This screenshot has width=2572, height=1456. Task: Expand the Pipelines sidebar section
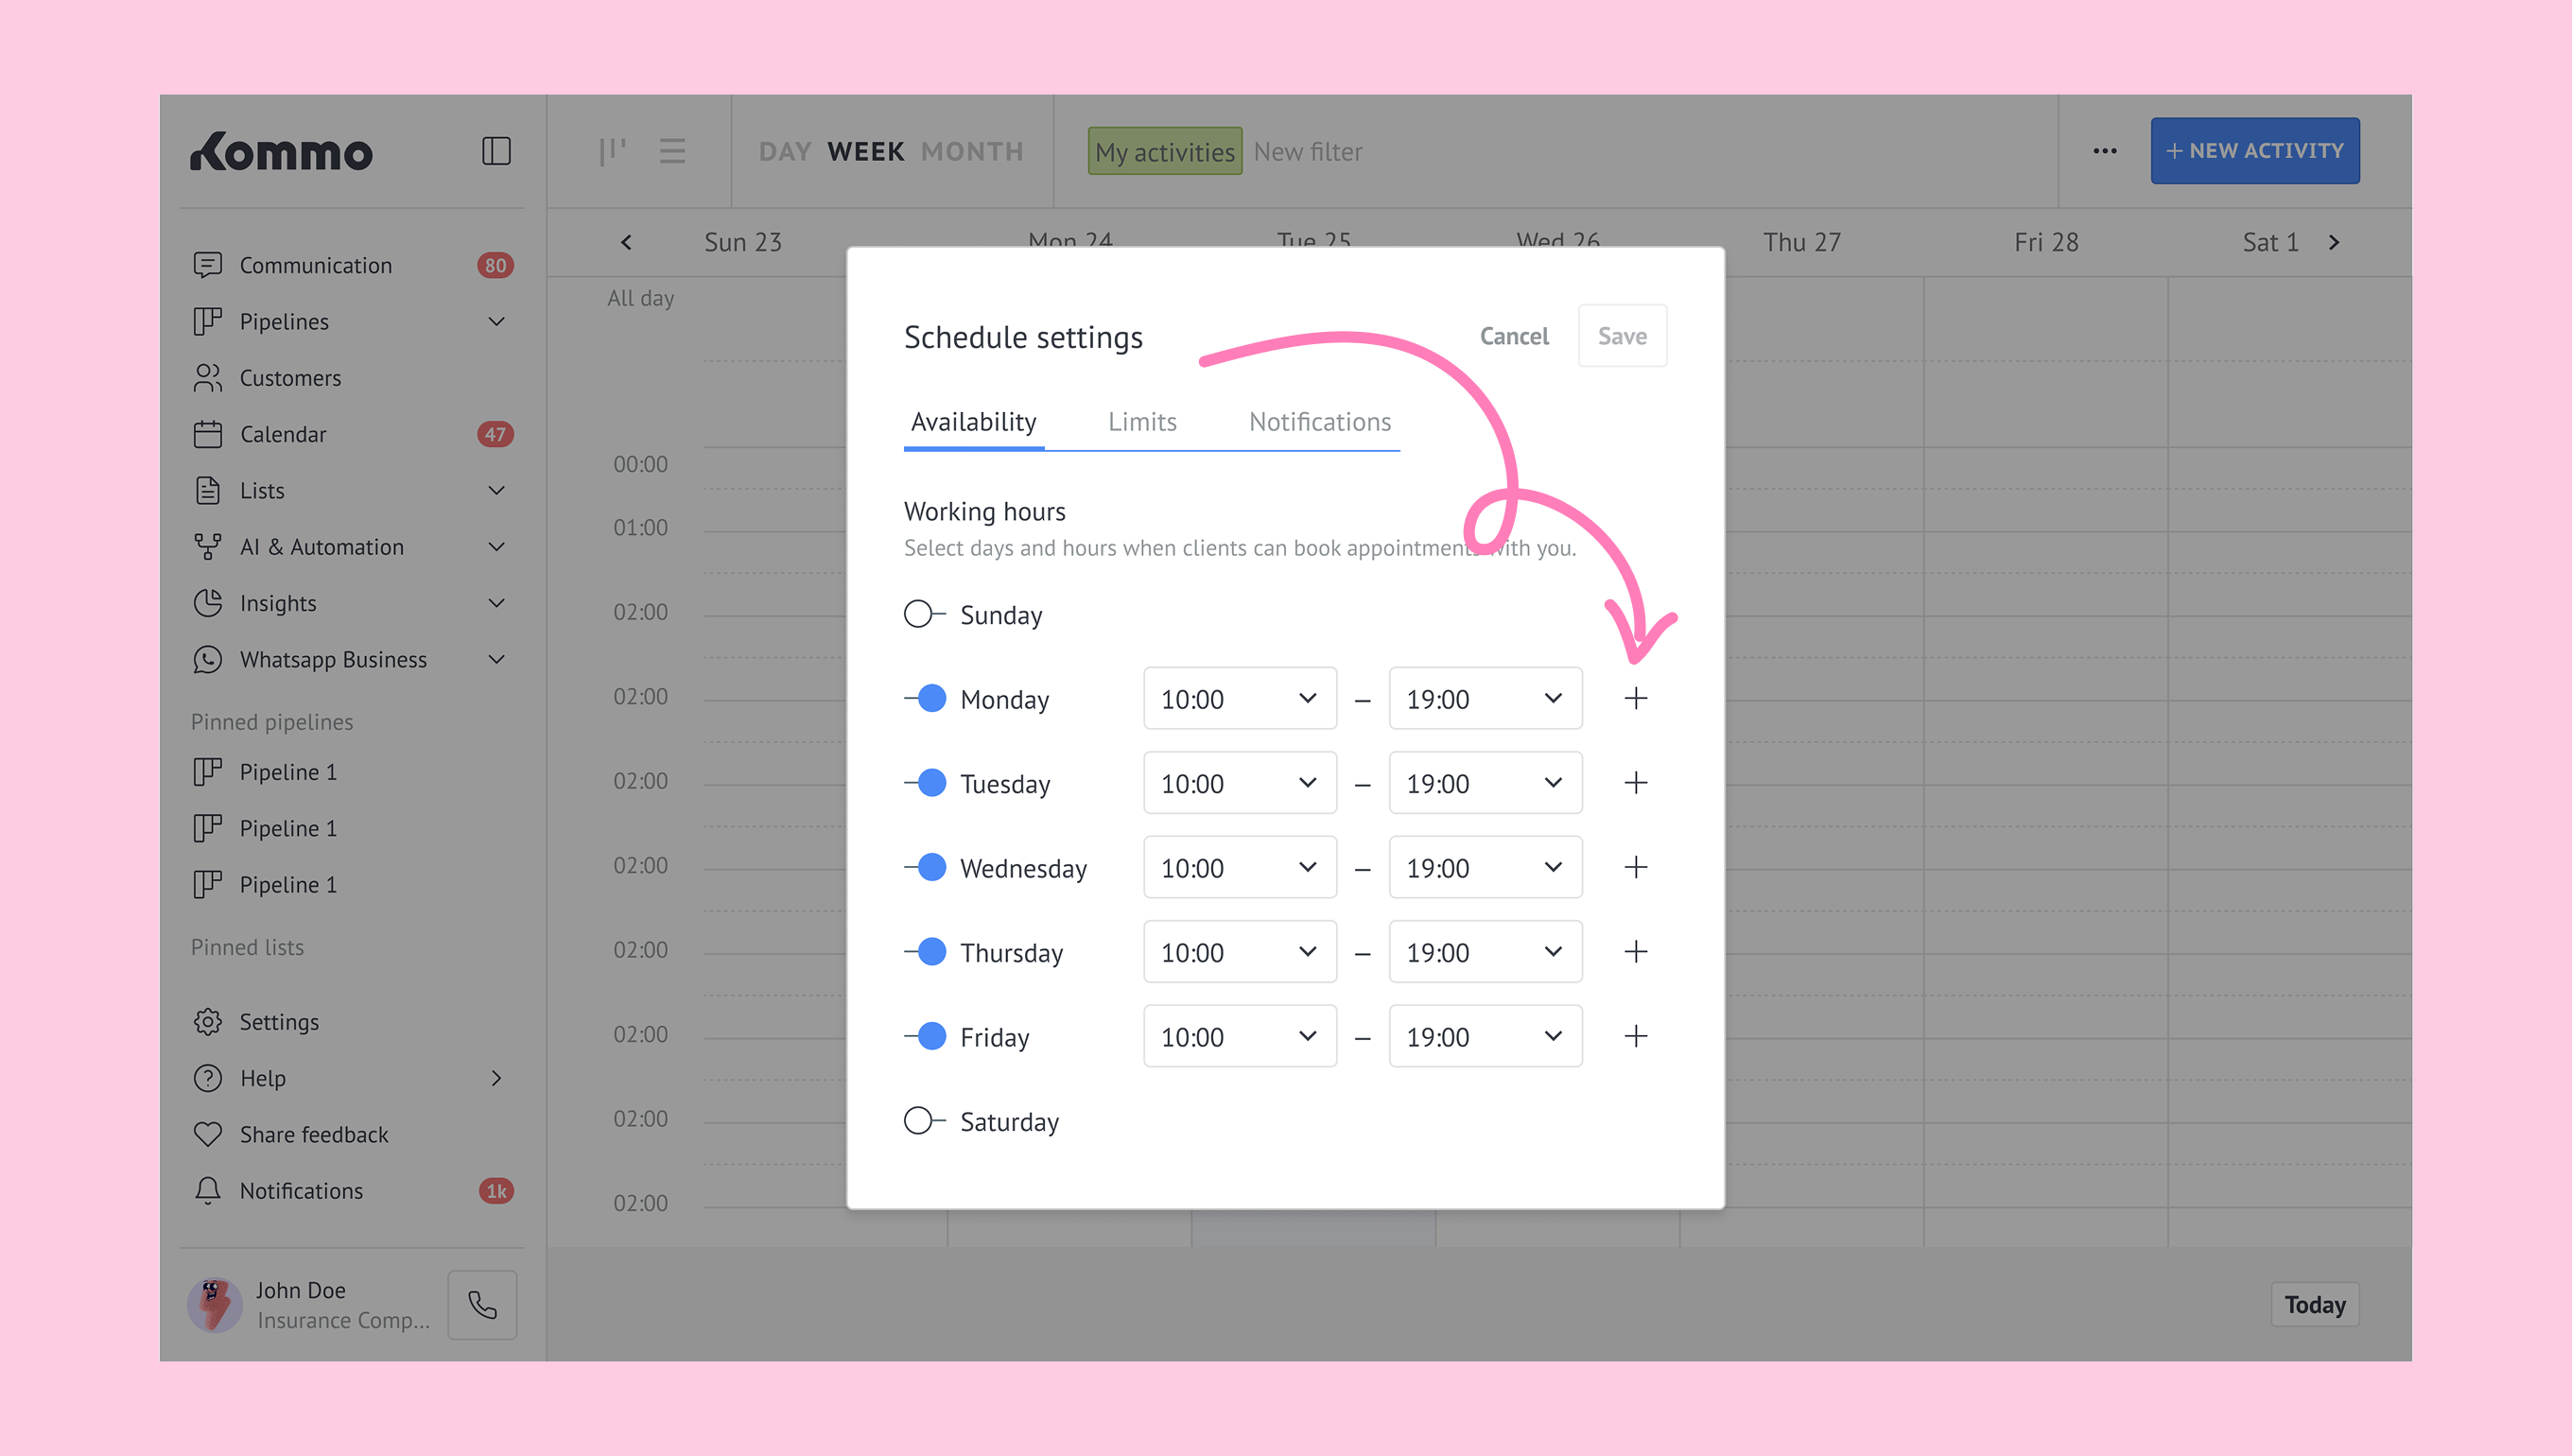coord(496,321)
